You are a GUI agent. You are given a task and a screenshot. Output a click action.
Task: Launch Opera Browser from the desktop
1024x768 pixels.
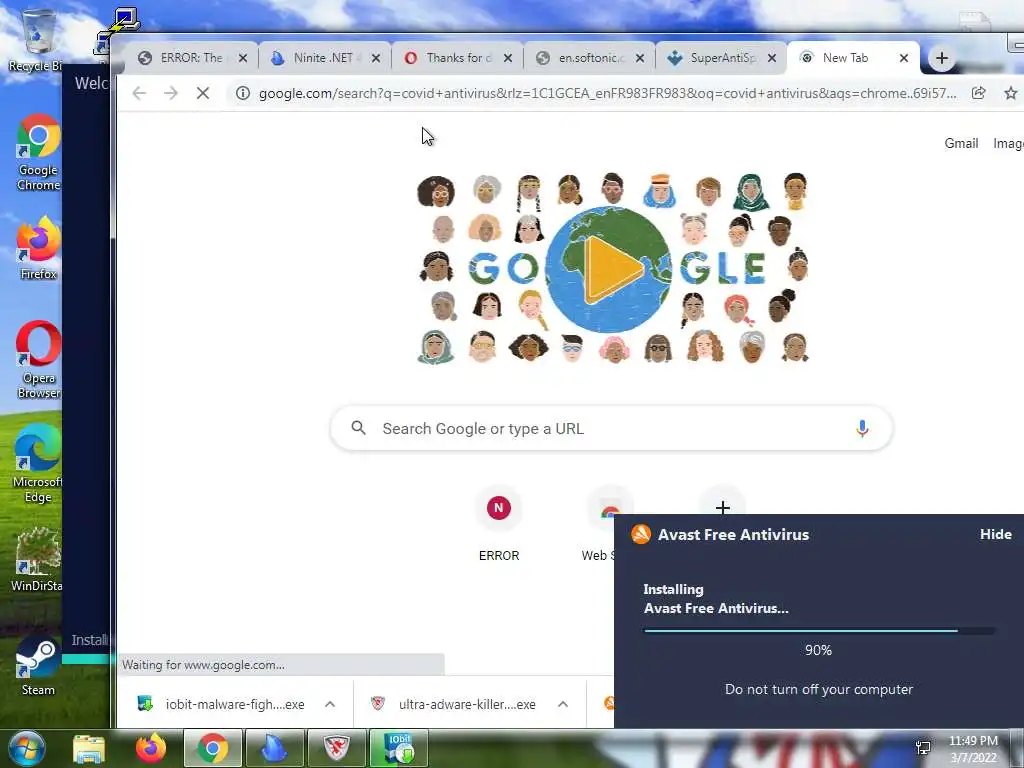(x=38, y=359)
